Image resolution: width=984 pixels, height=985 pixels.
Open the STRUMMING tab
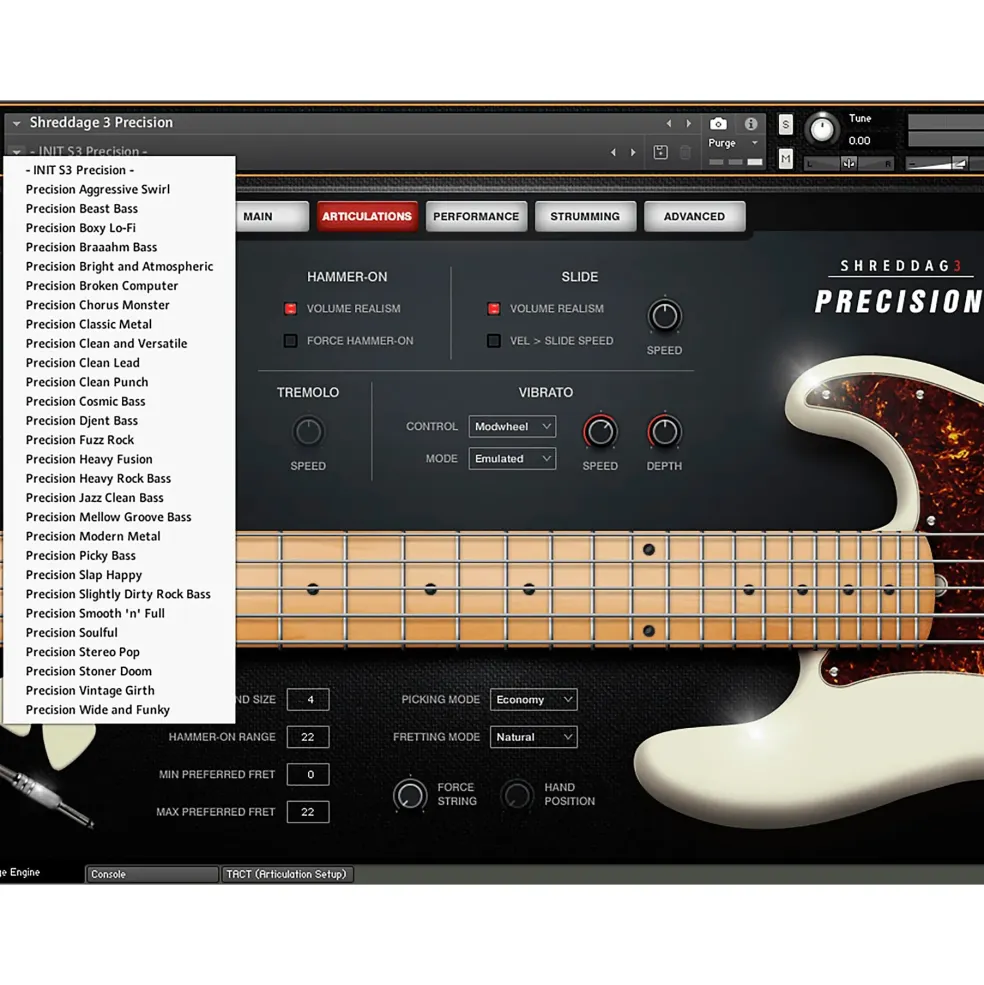(x=585, y=216)
